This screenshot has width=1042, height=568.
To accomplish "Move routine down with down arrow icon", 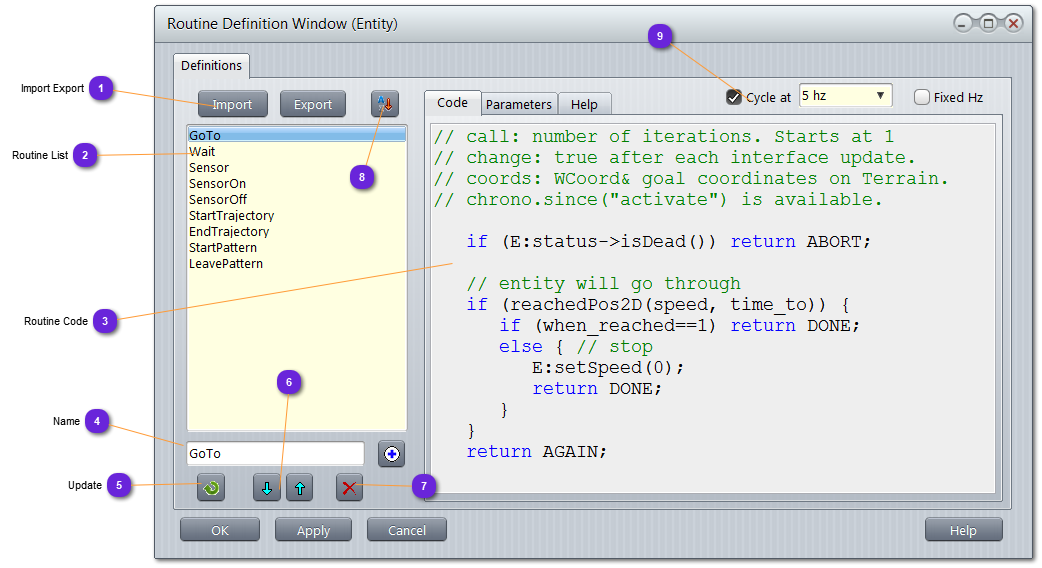I will (267, 488).
